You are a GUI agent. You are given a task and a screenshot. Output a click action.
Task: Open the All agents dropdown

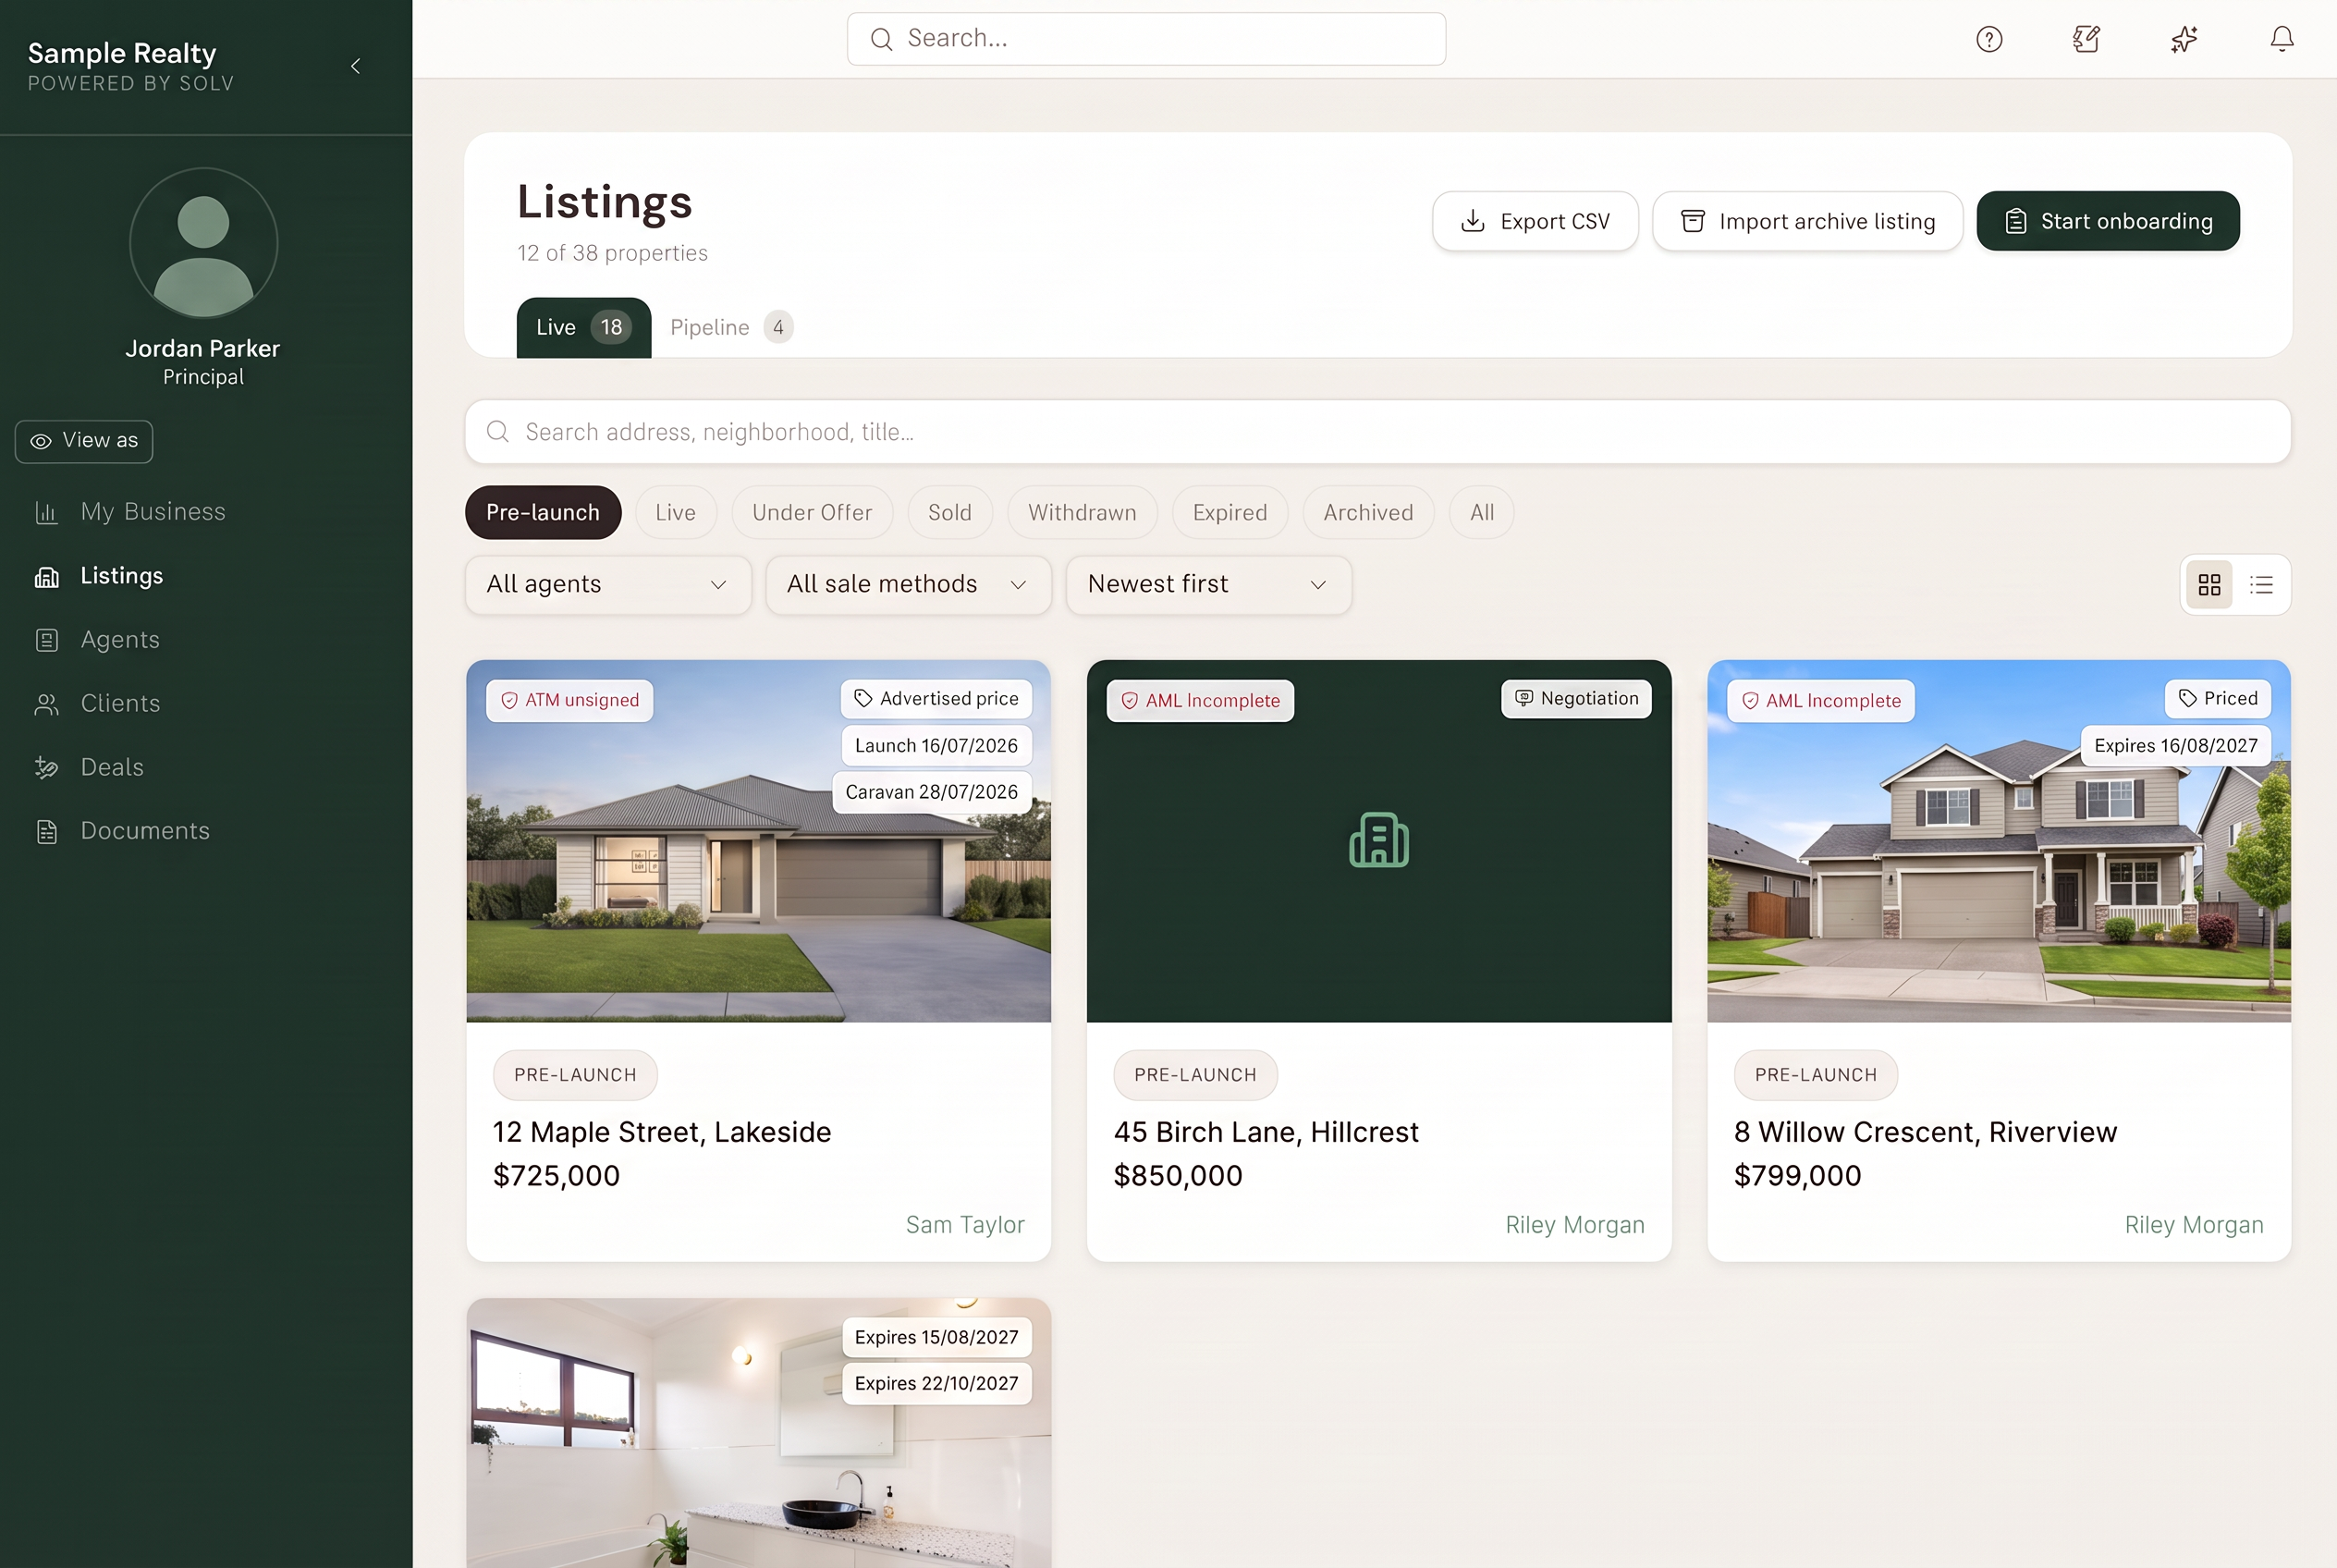point(608,585)
